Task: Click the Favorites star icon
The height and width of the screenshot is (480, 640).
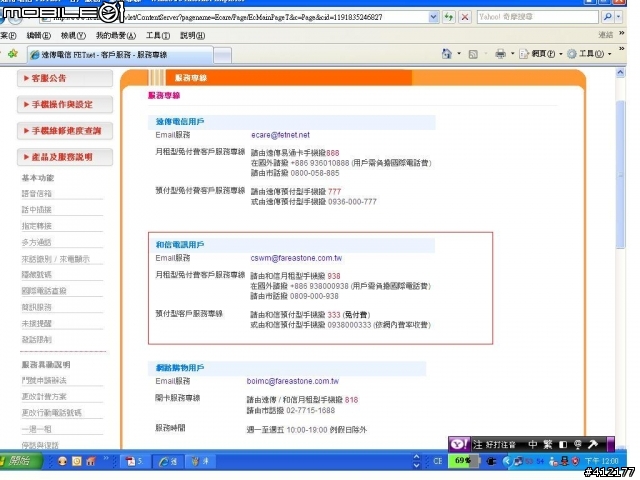Action: click(13, 53)
